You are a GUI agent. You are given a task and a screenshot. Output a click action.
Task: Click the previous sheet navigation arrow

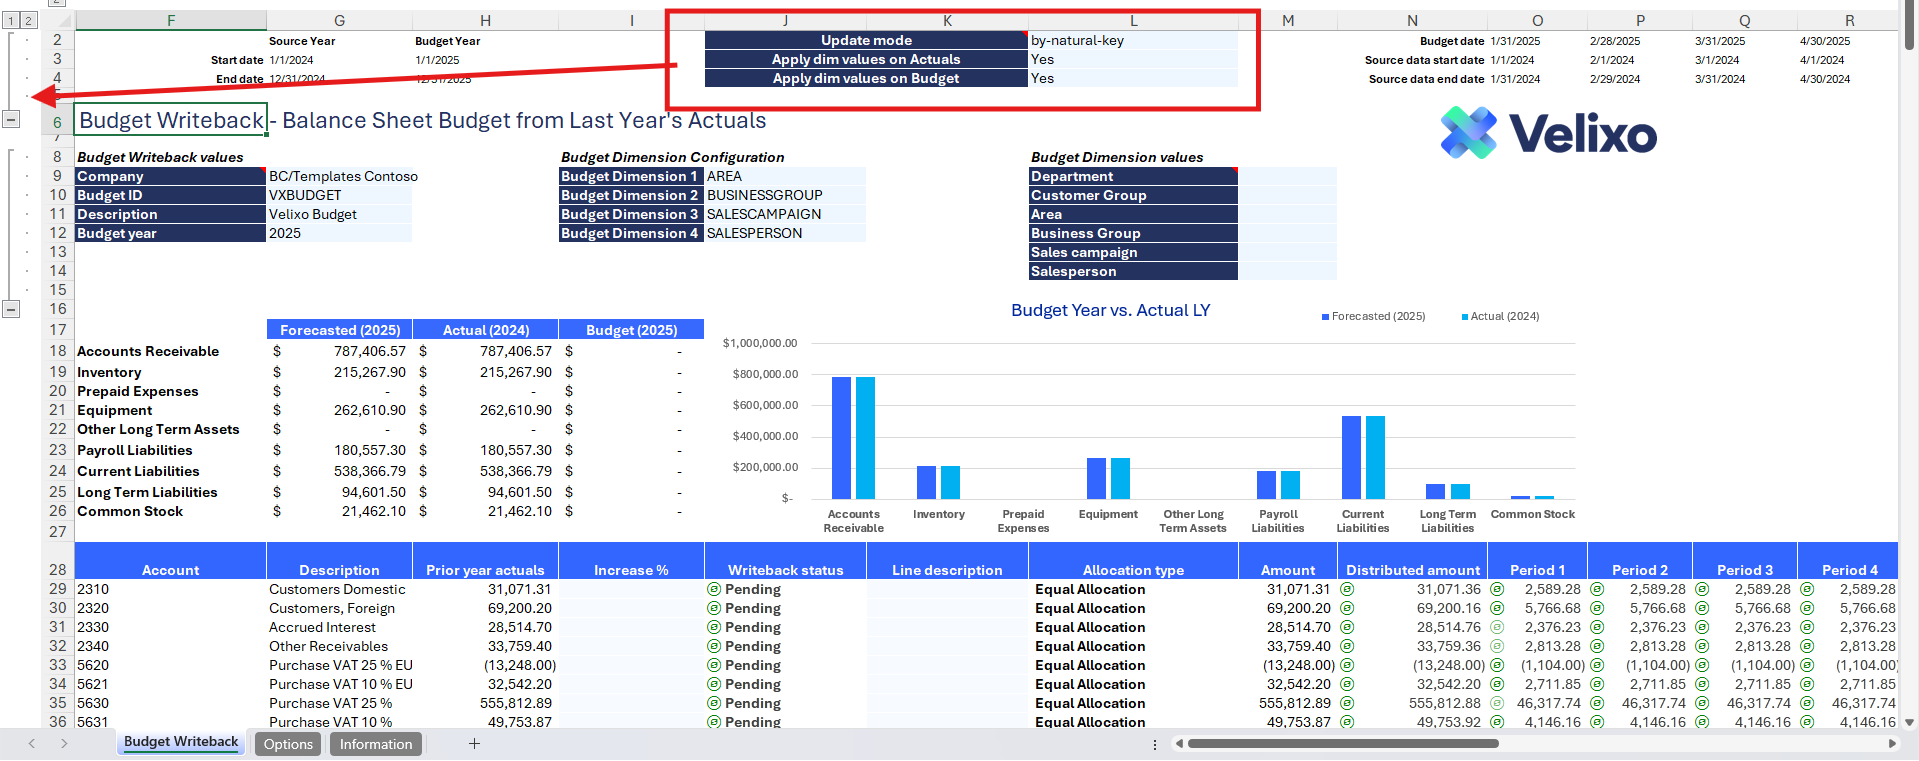[x=32, y=744]
